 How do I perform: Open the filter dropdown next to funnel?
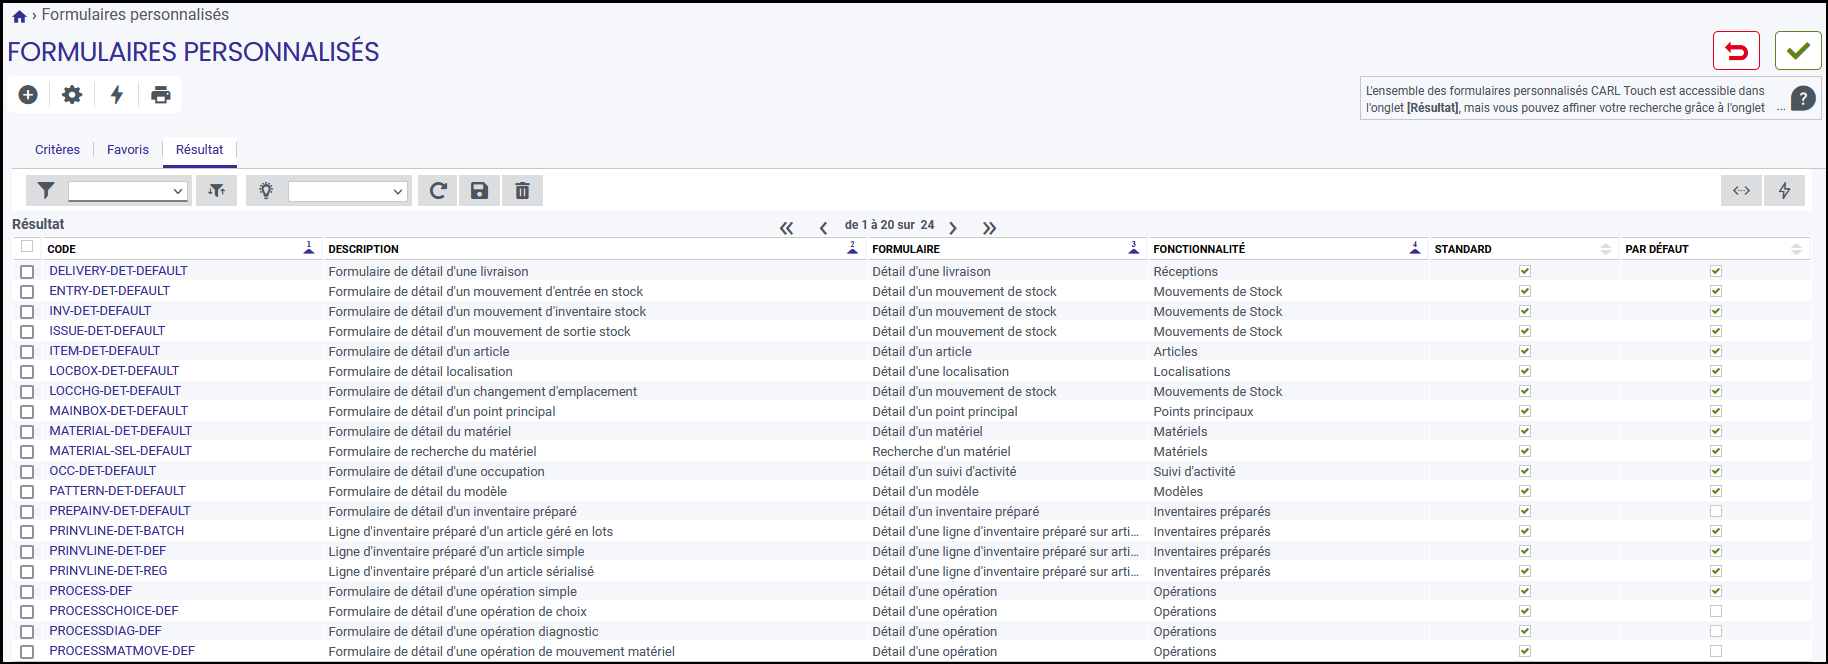(x=128, y=191)
